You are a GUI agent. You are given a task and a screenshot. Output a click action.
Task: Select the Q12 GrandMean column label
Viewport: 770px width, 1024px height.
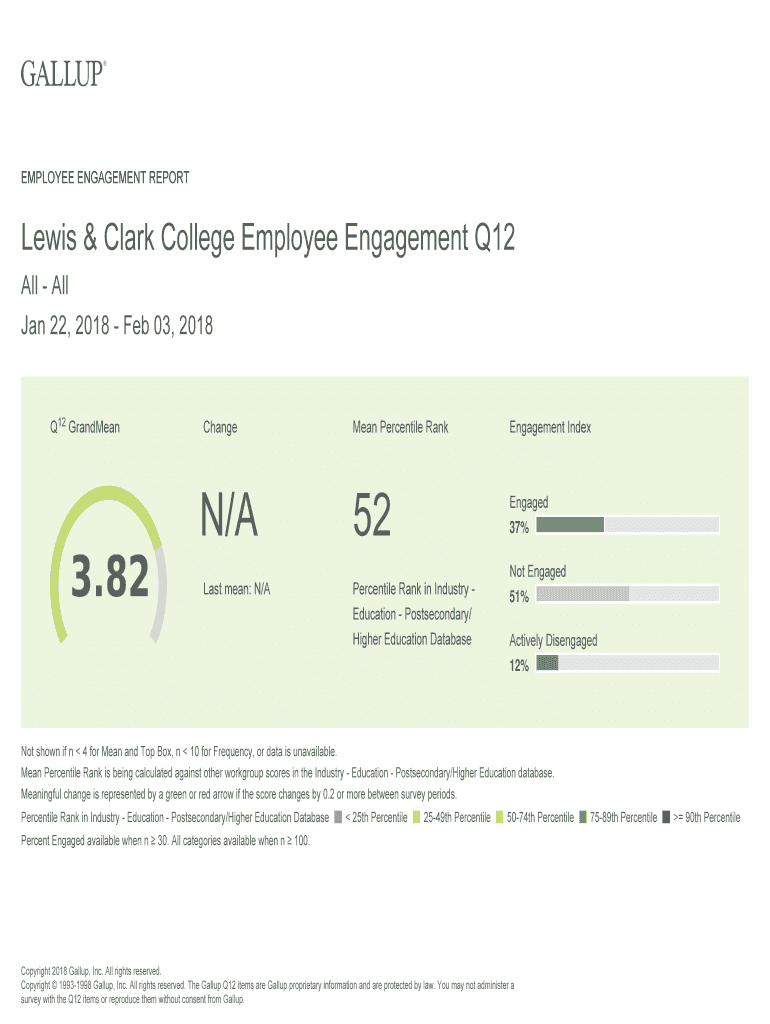[85, 427]
